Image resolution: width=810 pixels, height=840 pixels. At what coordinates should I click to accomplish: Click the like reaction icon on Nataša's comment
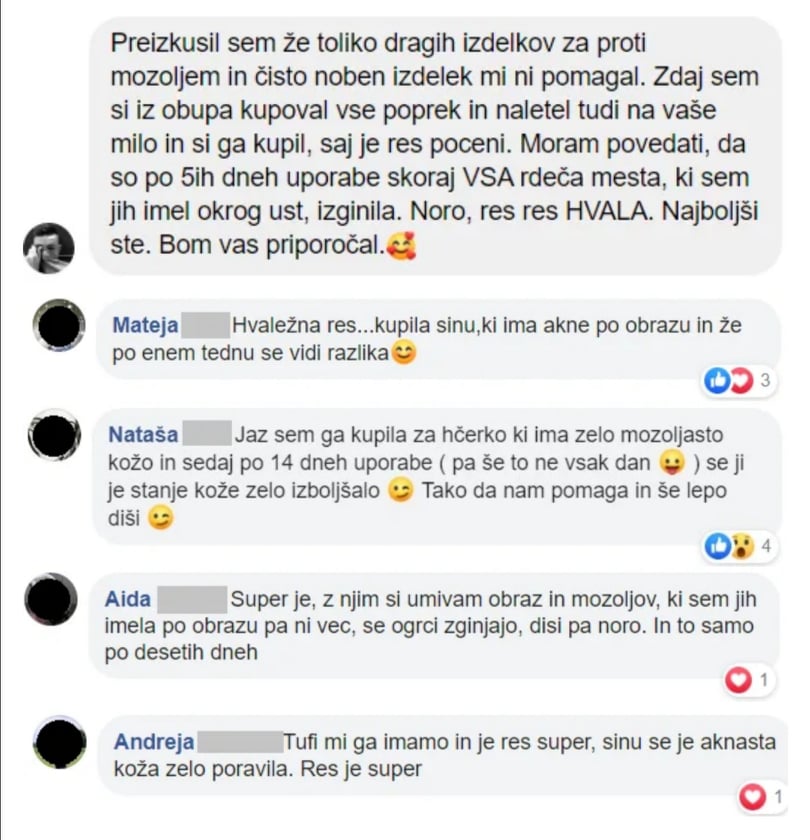(x=717, y=546)
